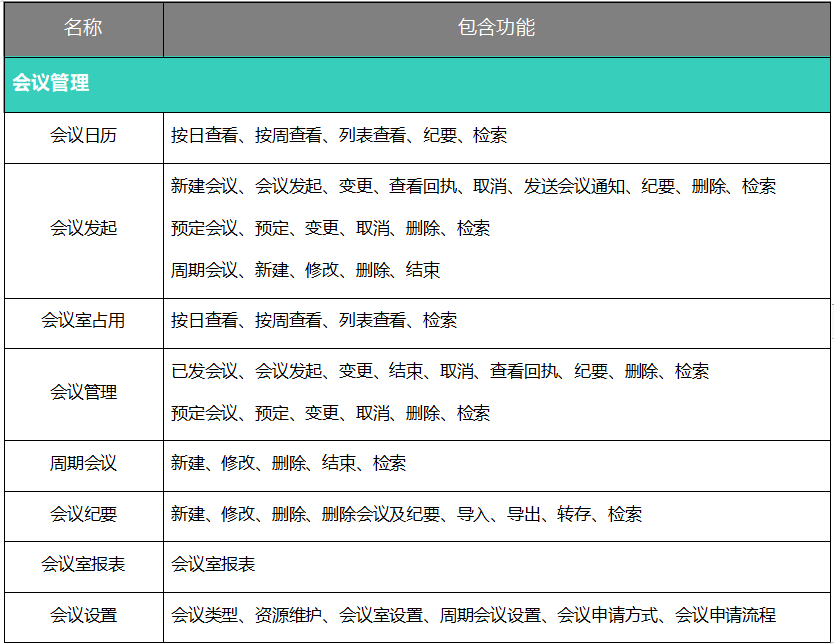Click the "名称" column header
The width and height of the screenshot is (834, 644).
coord(83,28)
